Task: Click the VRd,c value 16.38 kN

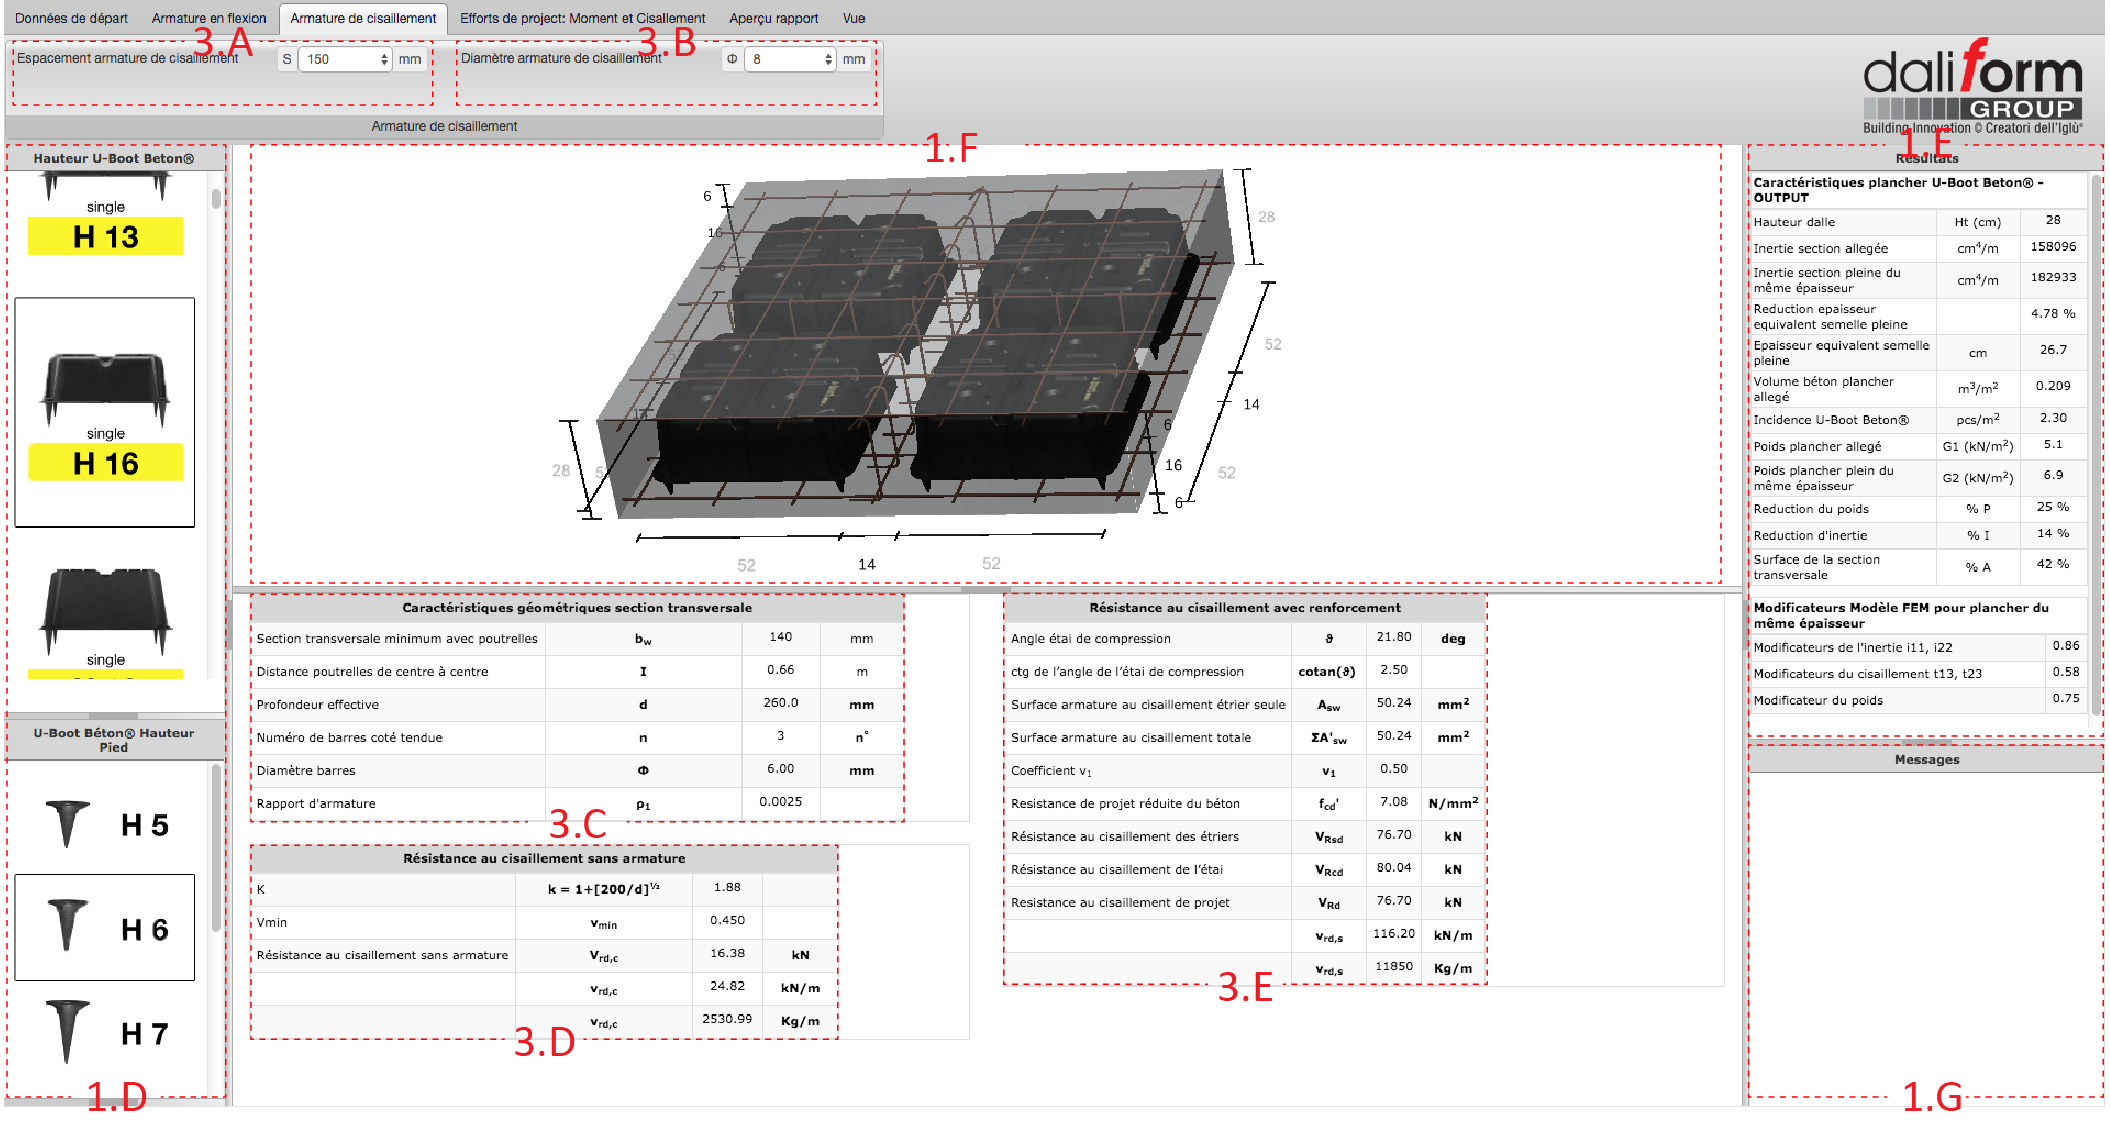Action: pyautogui.click(x=727, y=954)
